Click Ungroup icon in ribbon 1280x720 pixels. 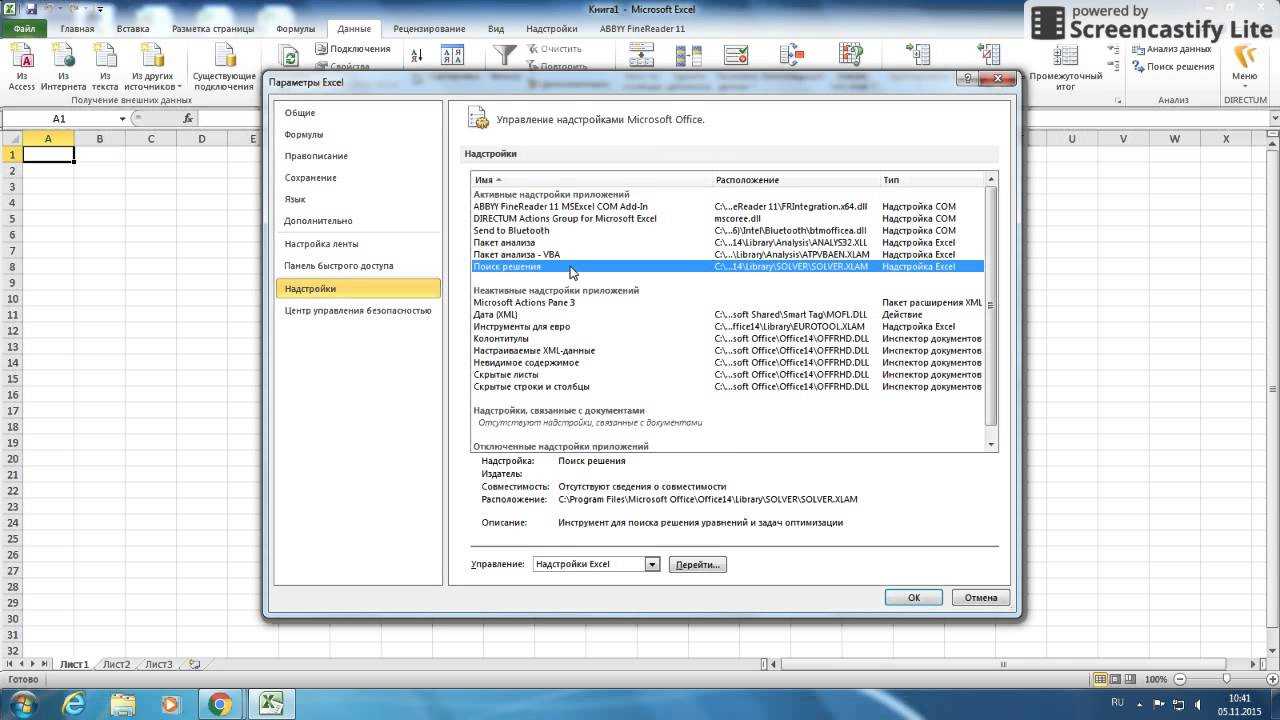(988, 56)
